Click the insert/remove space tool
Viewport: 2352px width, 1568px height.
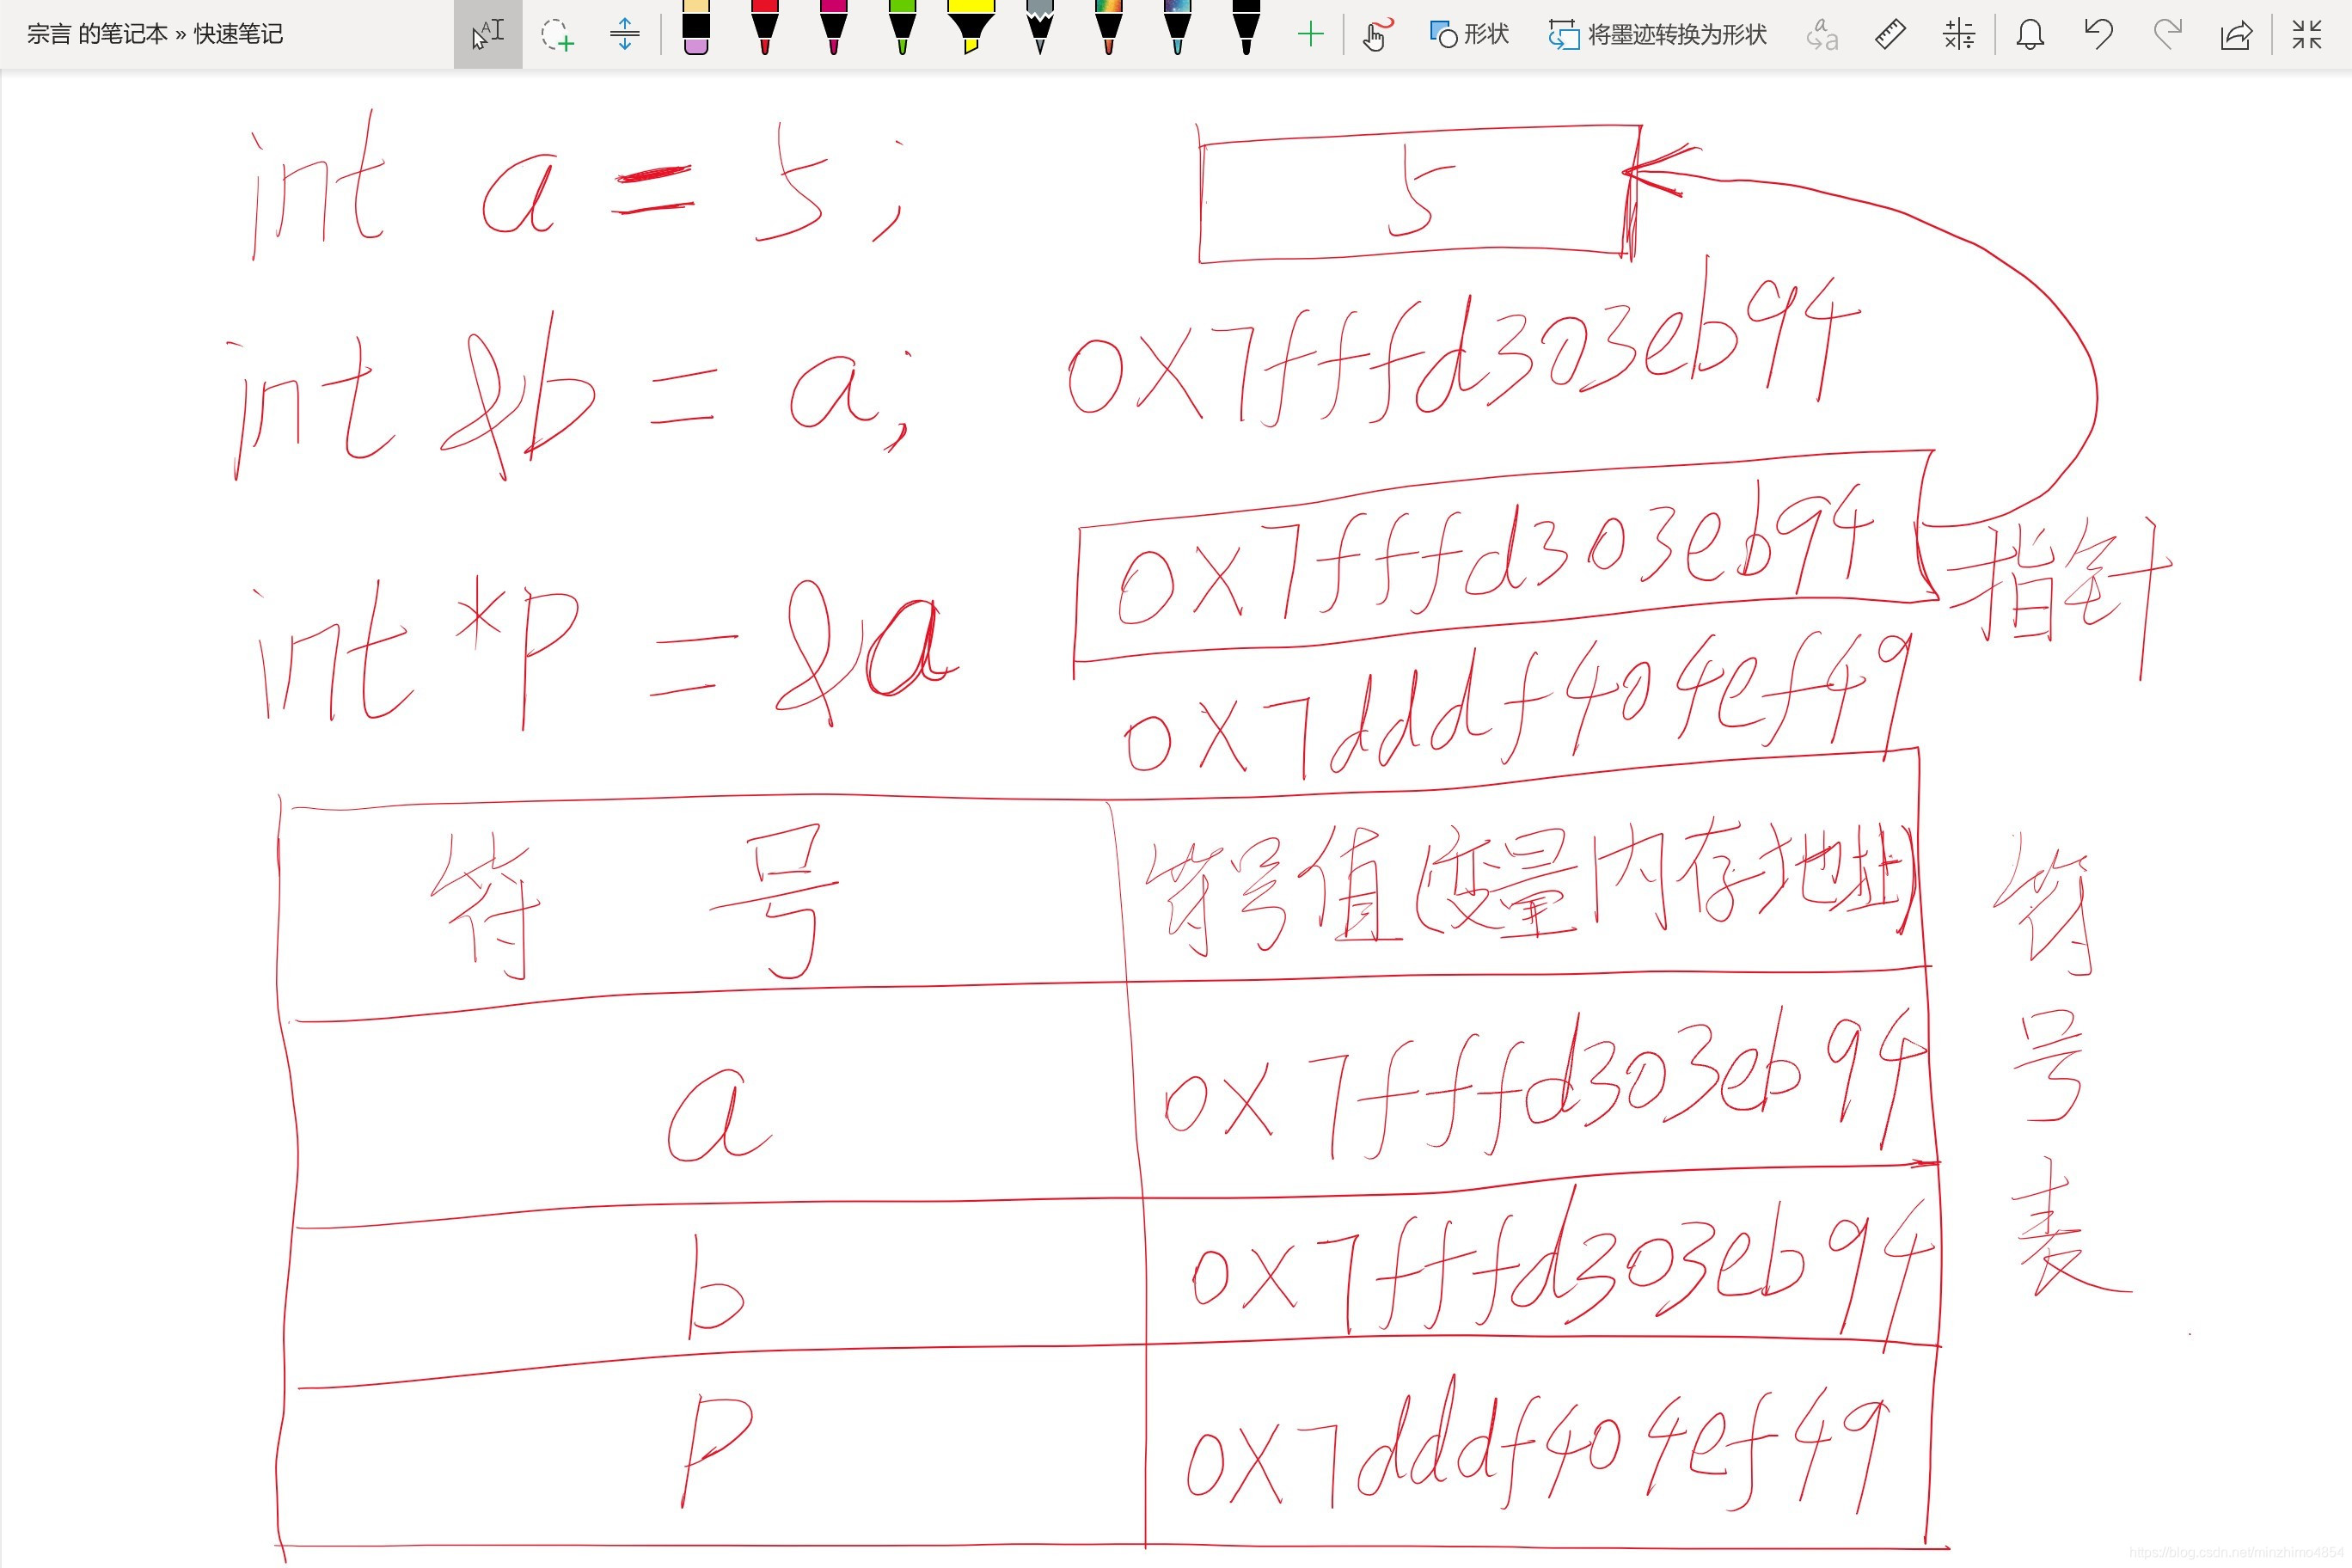(624, 35)
